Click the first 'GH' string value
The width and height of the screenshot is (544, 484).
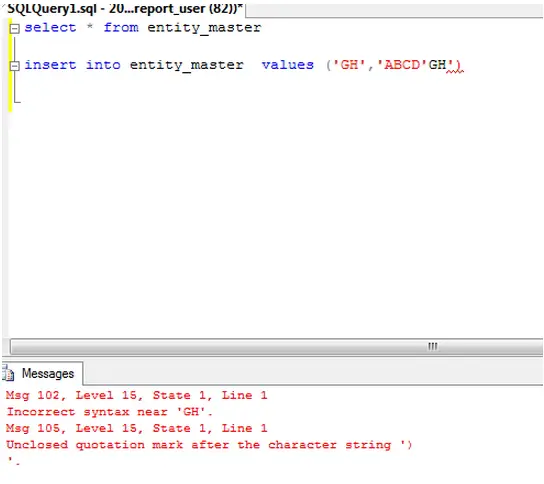349,65
